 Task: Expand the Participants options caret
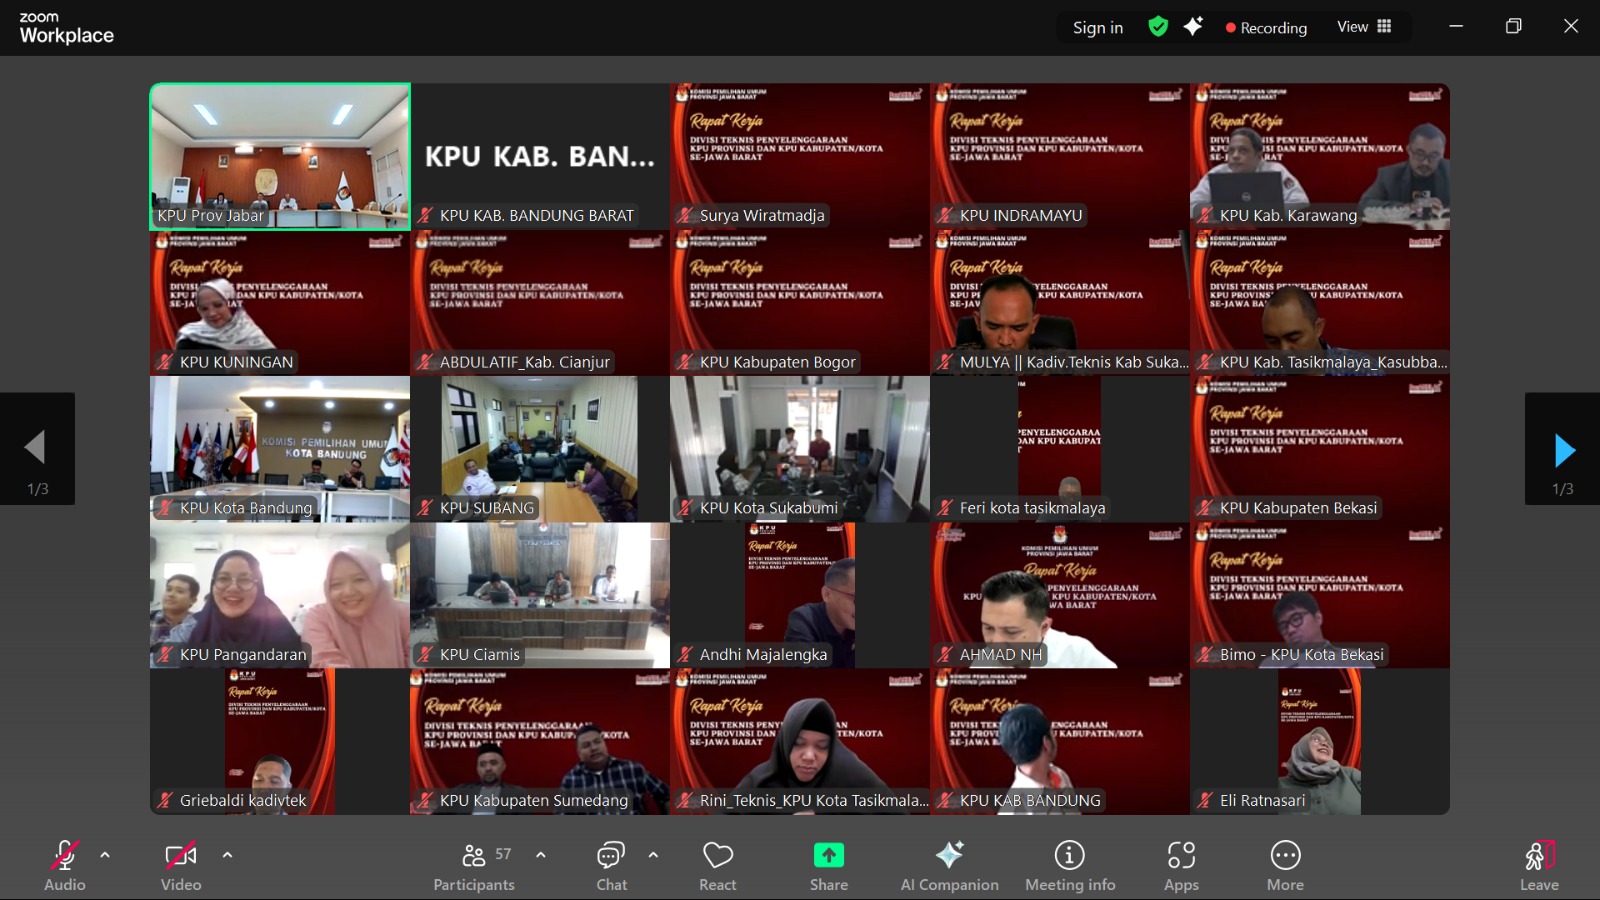(x=541, y=855)
